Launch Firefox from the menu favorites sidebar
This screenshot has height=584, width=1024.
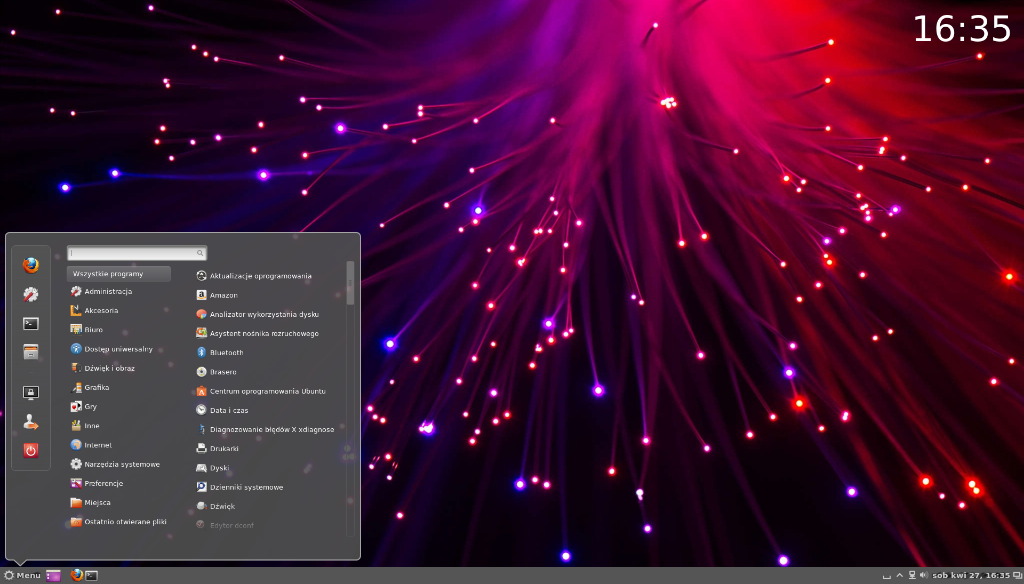tap(31, 265)
